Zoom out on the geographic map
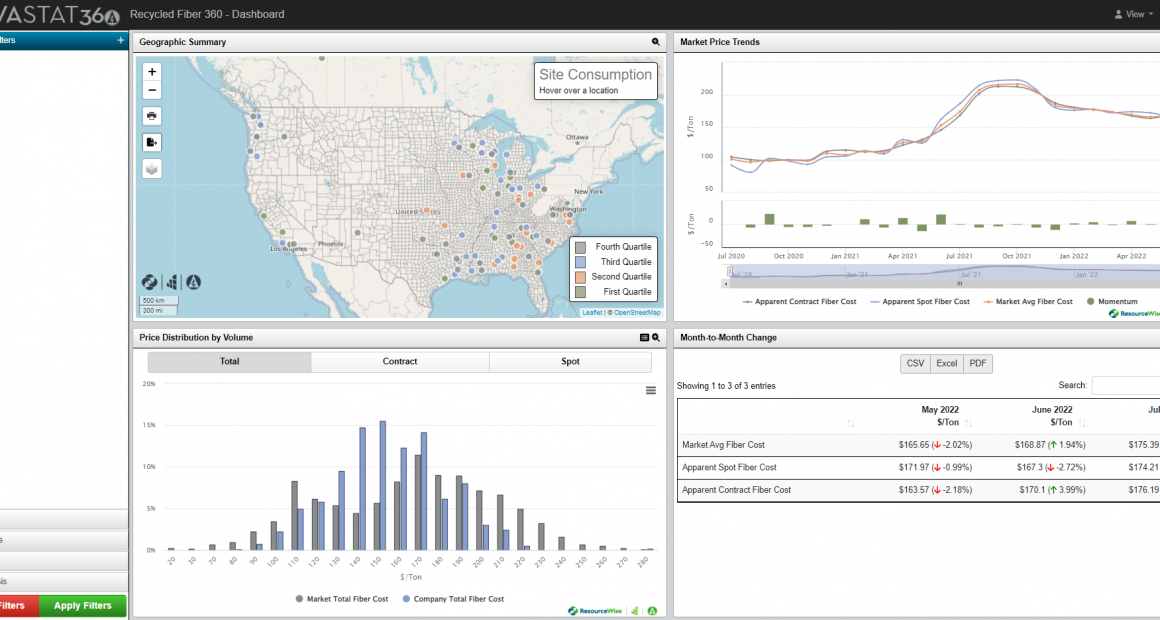1160x620 pixels. (152, 90)
